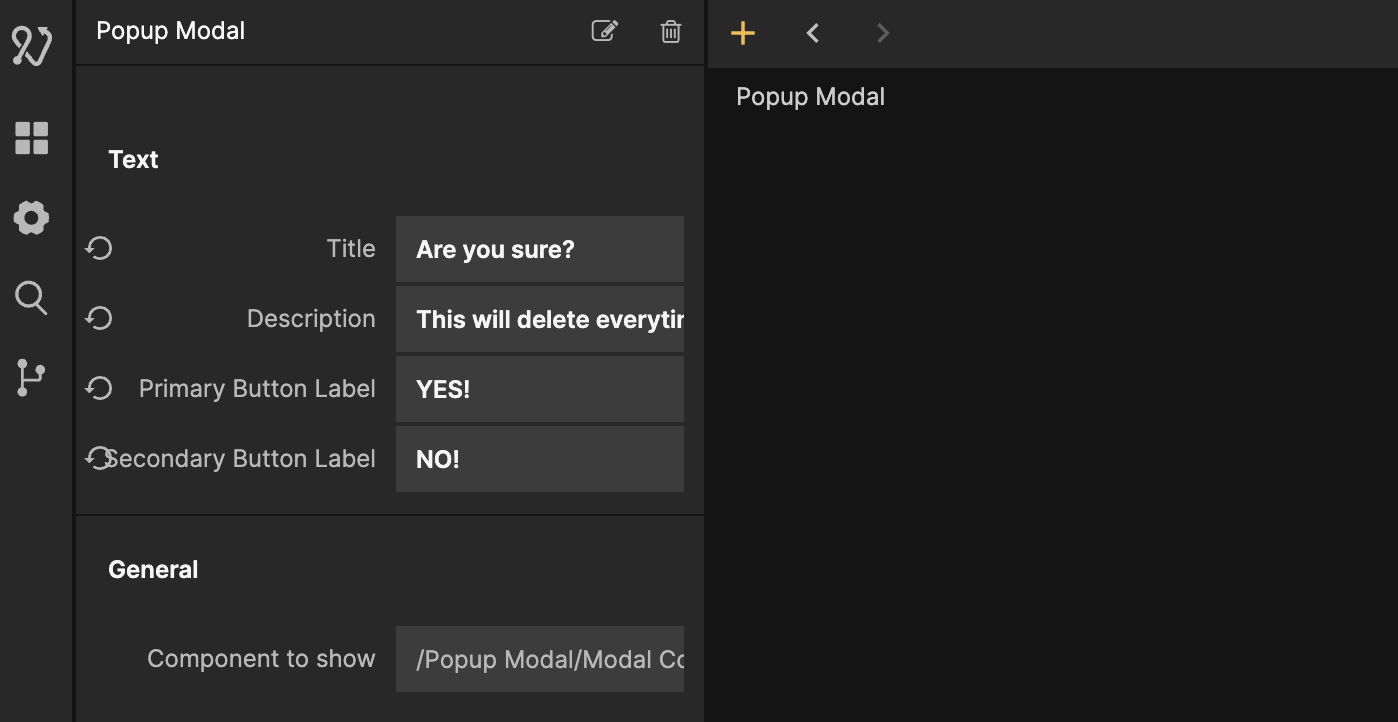Open the search panel
1398x722 pixels.
click(x=32, y=298)
